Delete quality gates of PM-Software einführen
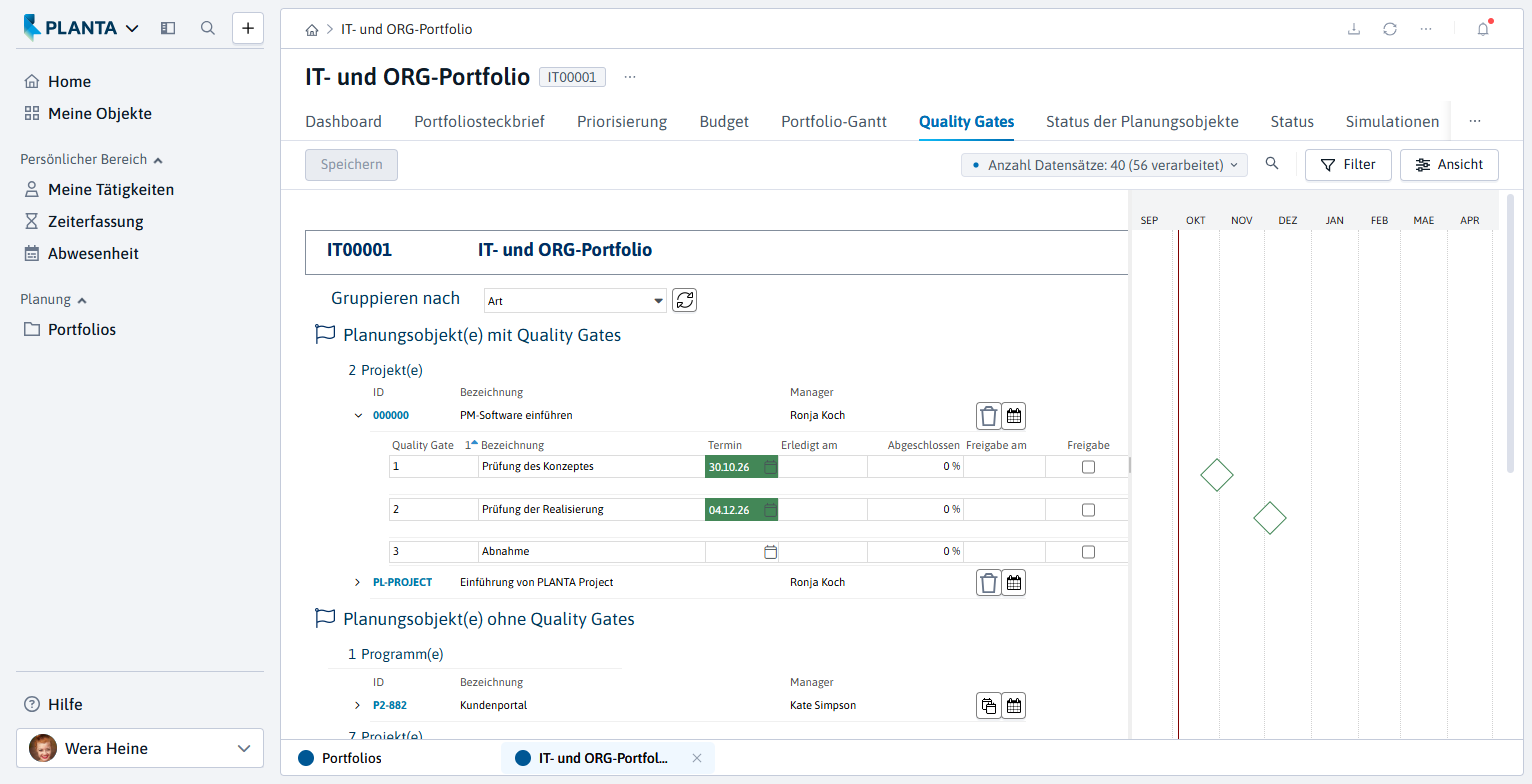This screenshot has width=1532, height=784. click(x=988, y=415)
